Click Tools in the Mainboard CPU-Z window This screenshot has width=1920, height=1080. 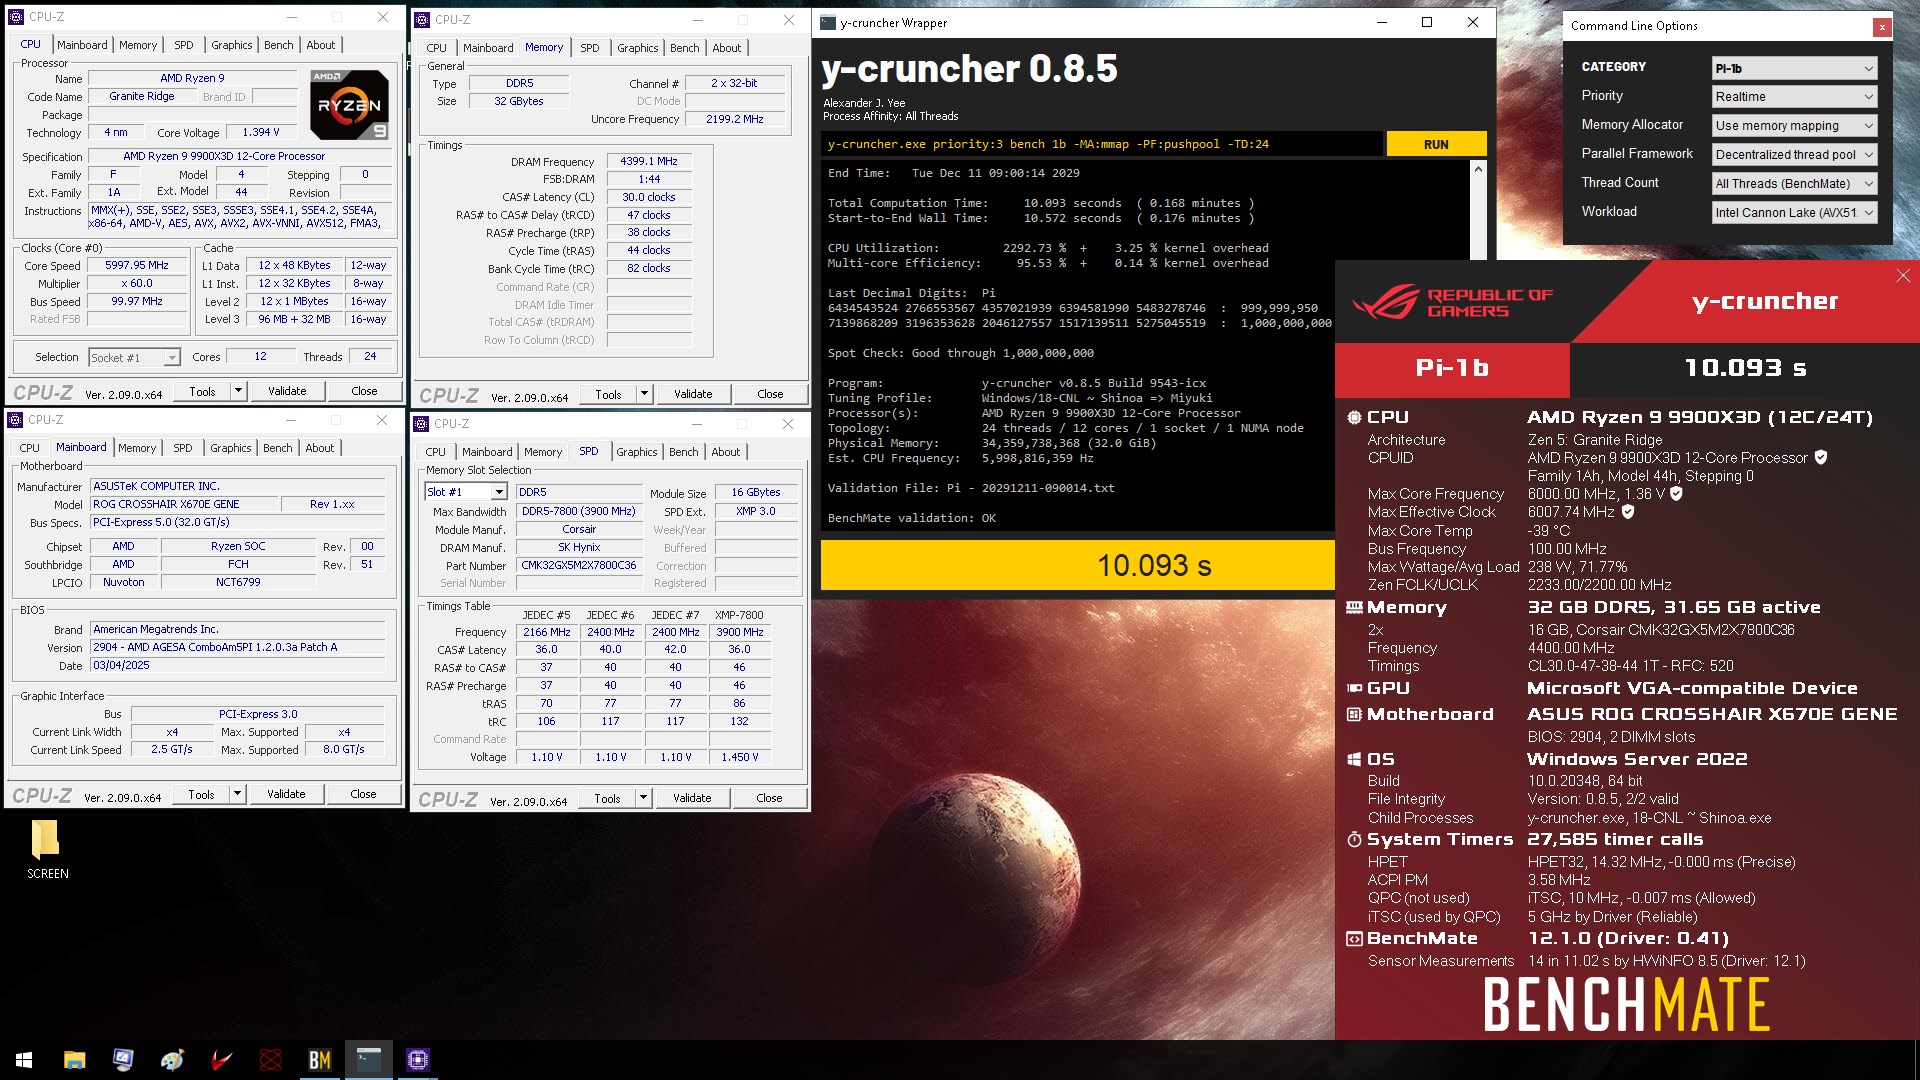pyautogui.click(x=201, y=794)
